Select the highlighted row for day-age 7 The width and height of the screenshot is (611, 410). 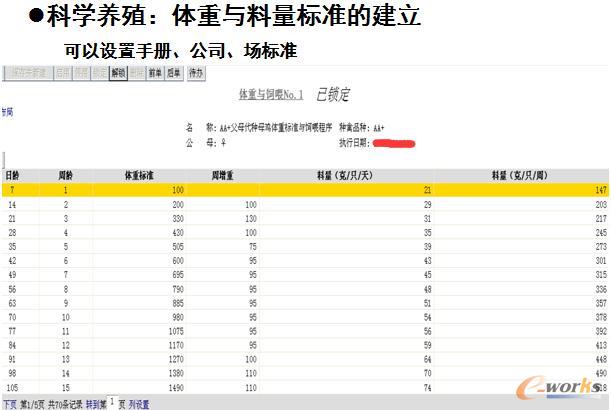point(300,189)
